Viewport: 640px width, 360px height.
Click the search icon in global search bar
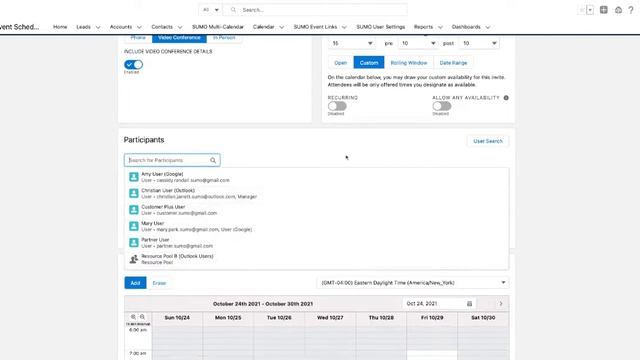click(233, 10)
